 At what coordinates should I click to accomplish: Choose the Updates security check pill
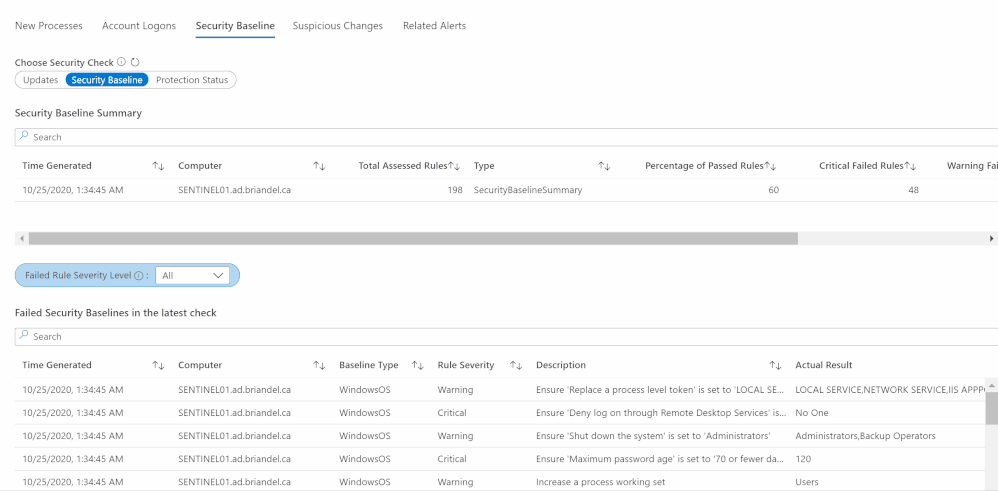(40, 80)
